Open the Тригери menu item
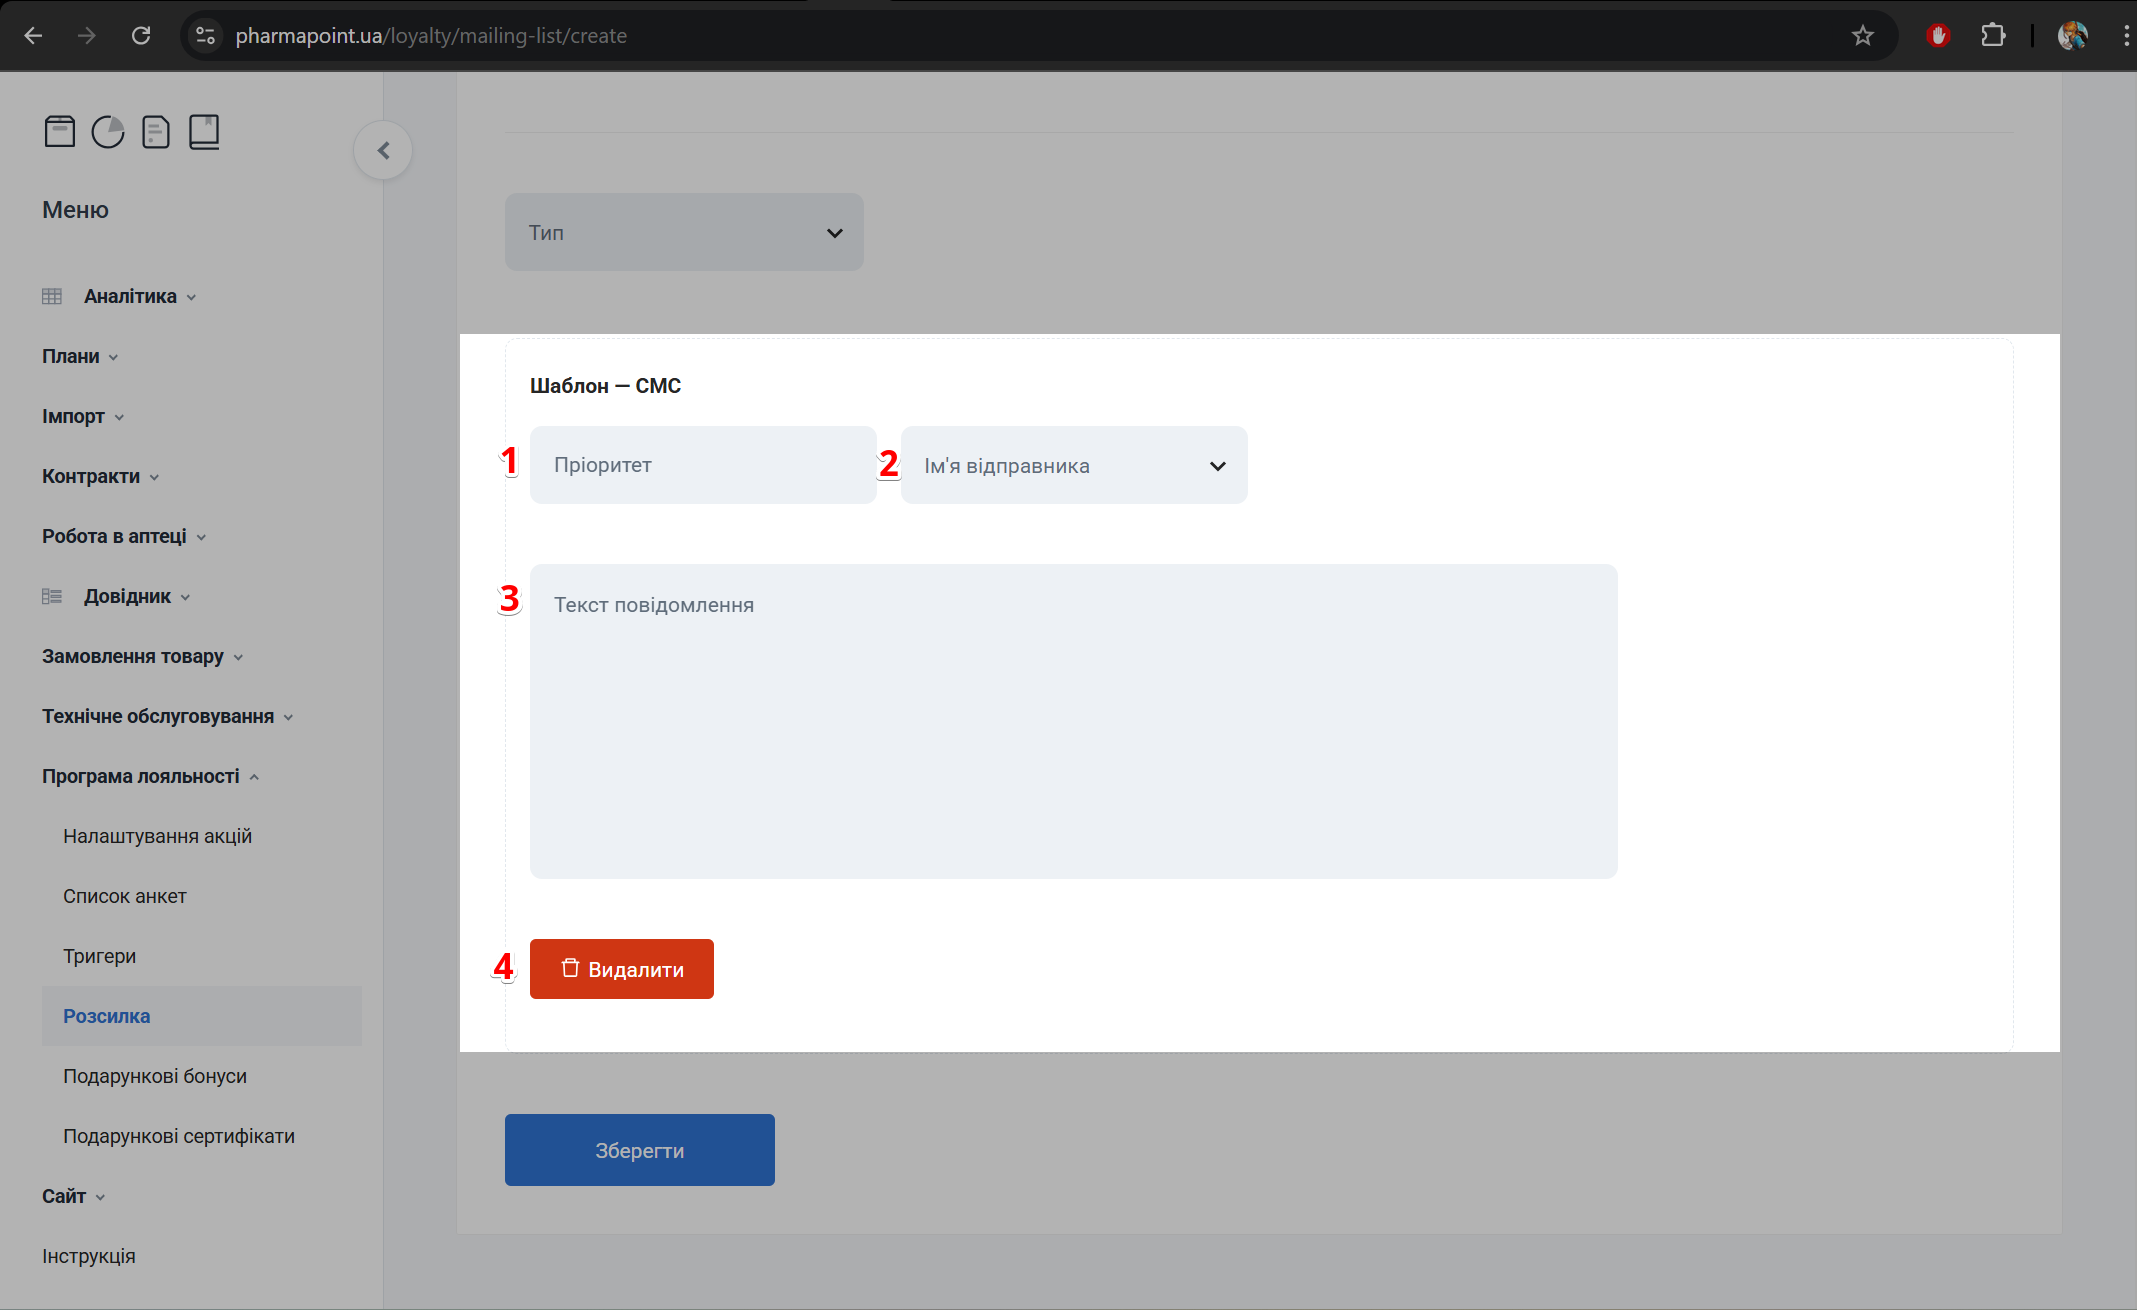This screenshot has width=2137, height=1310. 99,956
